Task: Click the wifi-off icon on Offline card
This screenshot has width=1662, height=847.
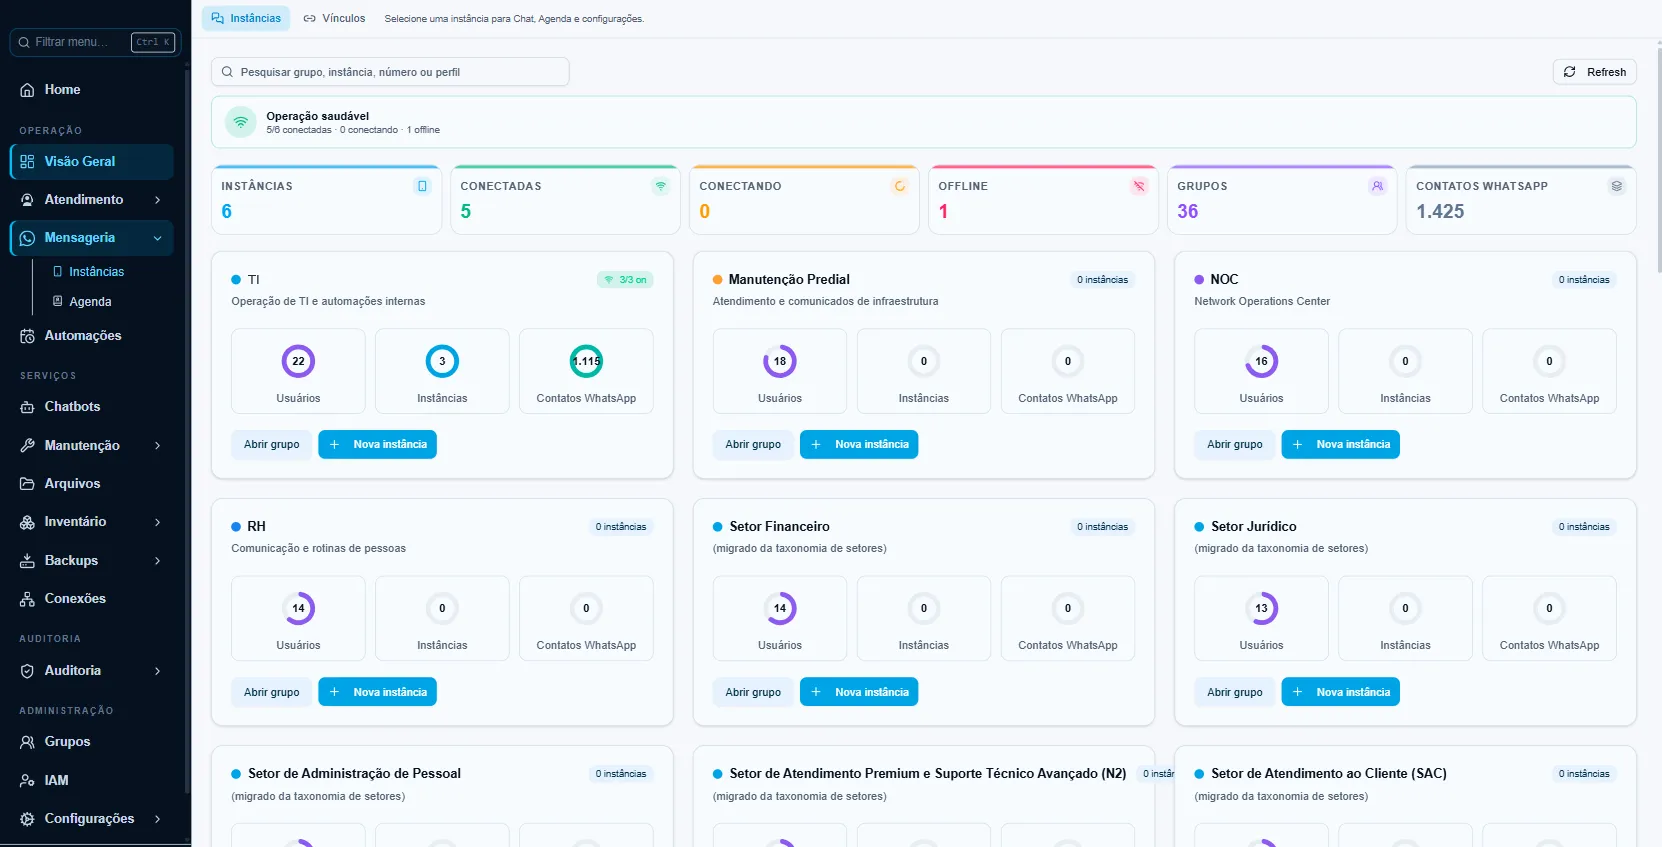Action: tap(1139, 186)
